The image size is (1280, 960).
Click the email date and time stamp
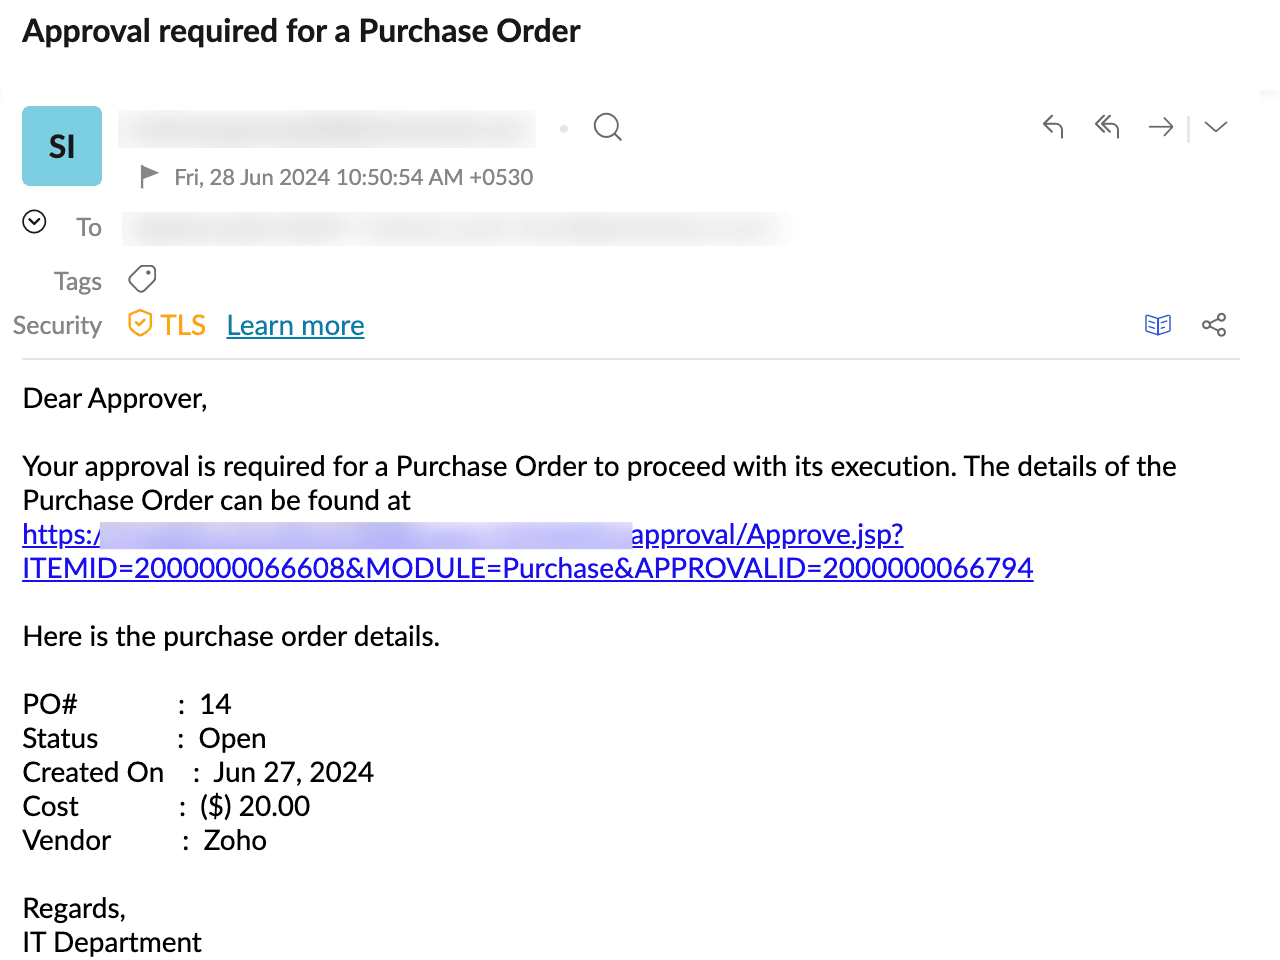point(353,177)
